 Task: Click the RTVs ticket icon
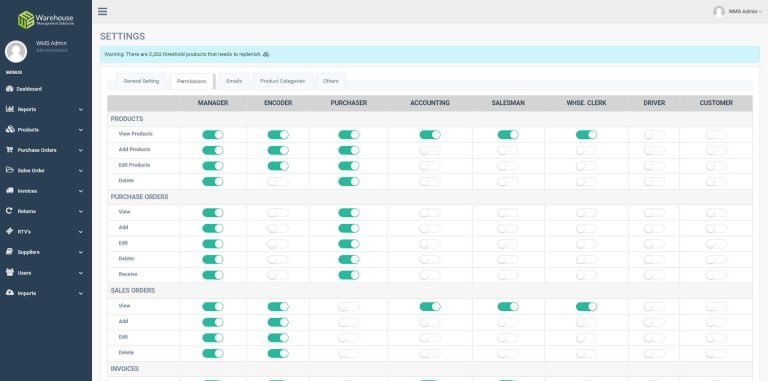9,231
